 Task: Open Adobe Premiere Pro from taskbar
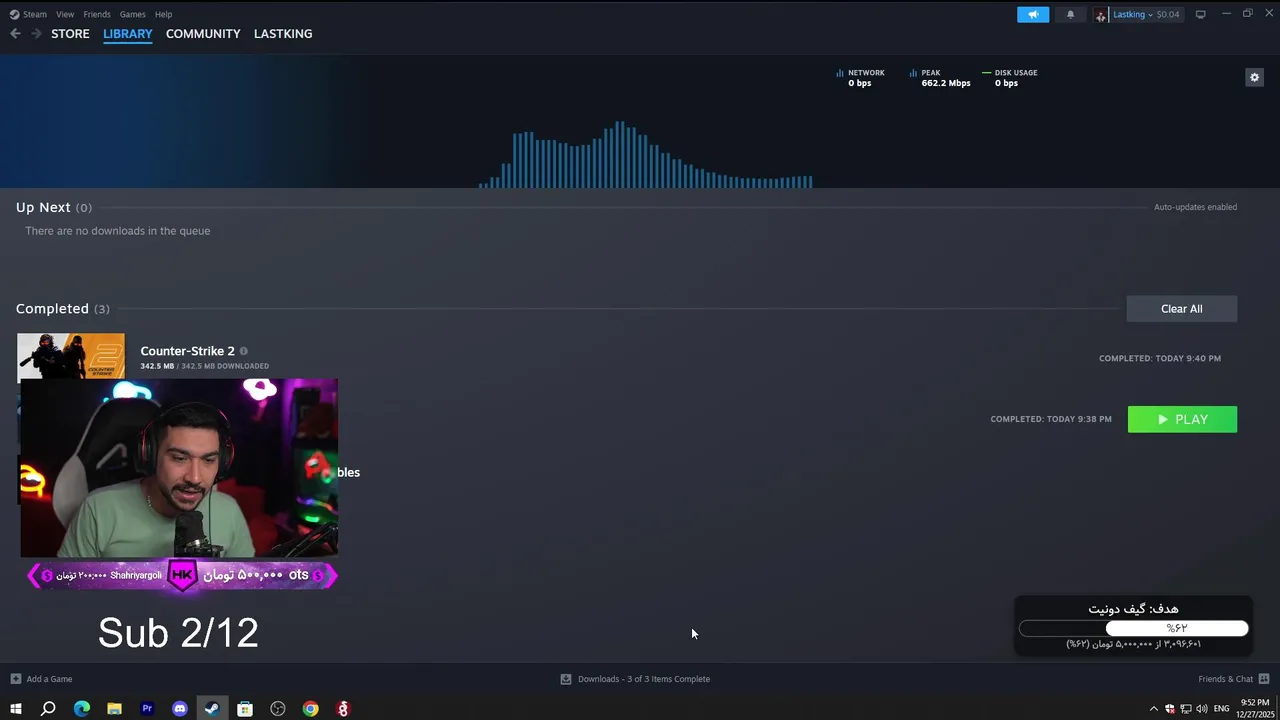[147, 709]
